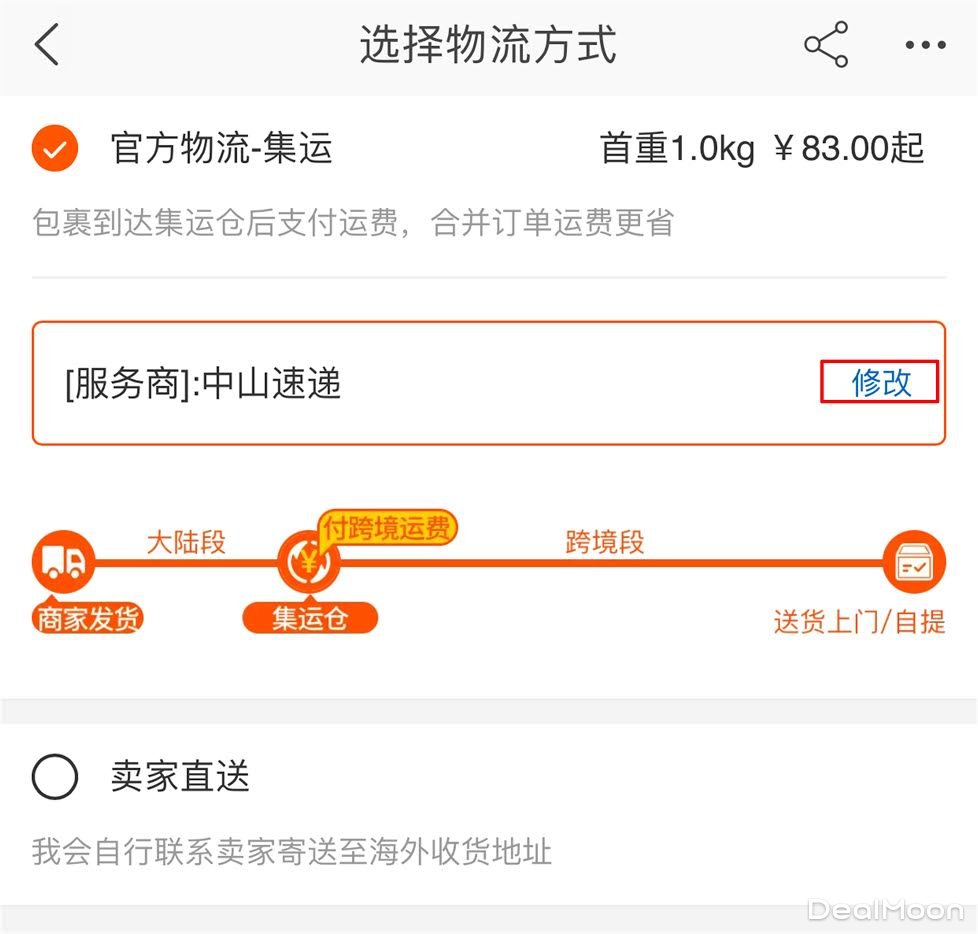Image resolution: width=978 pixels, height=934 pixels.
Task: Tap the 卖家直送 option title
Action: [180, 777]
